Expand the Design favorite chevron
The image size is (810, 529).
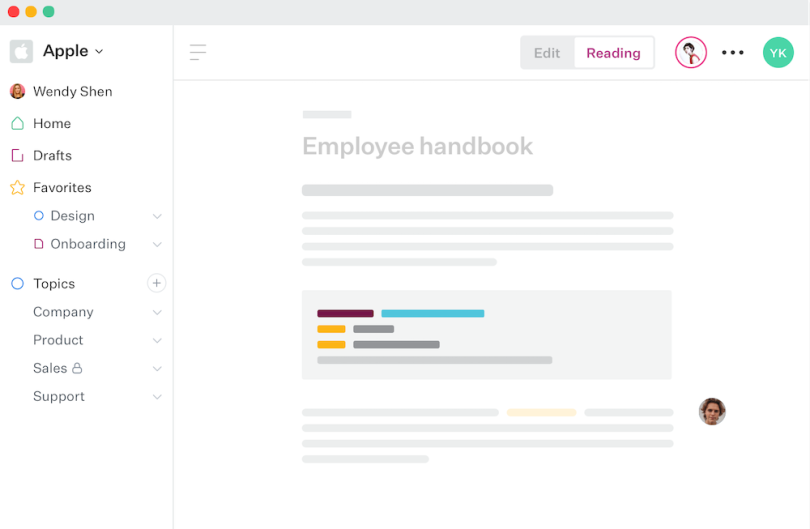157,216
